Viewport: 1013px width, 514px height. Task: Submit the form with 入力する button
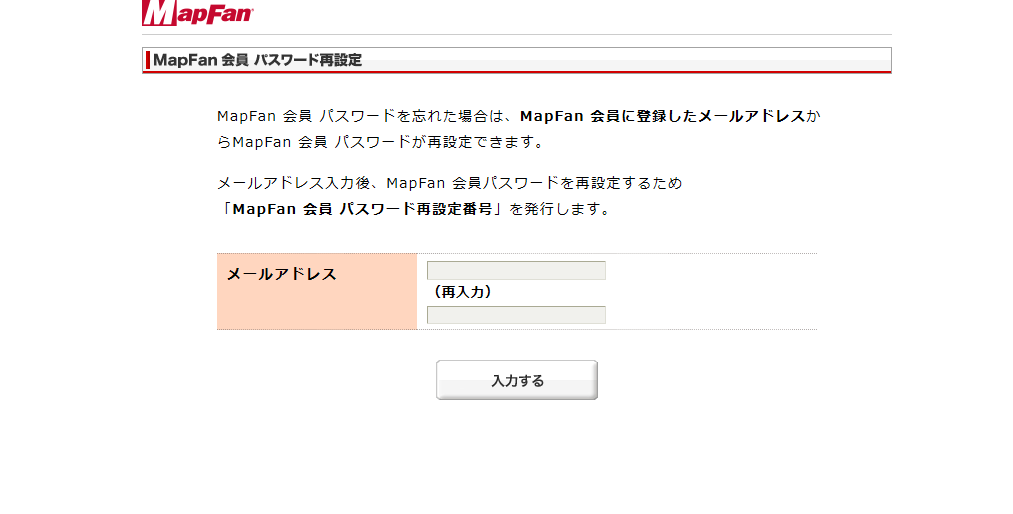[x=517, y=380]
